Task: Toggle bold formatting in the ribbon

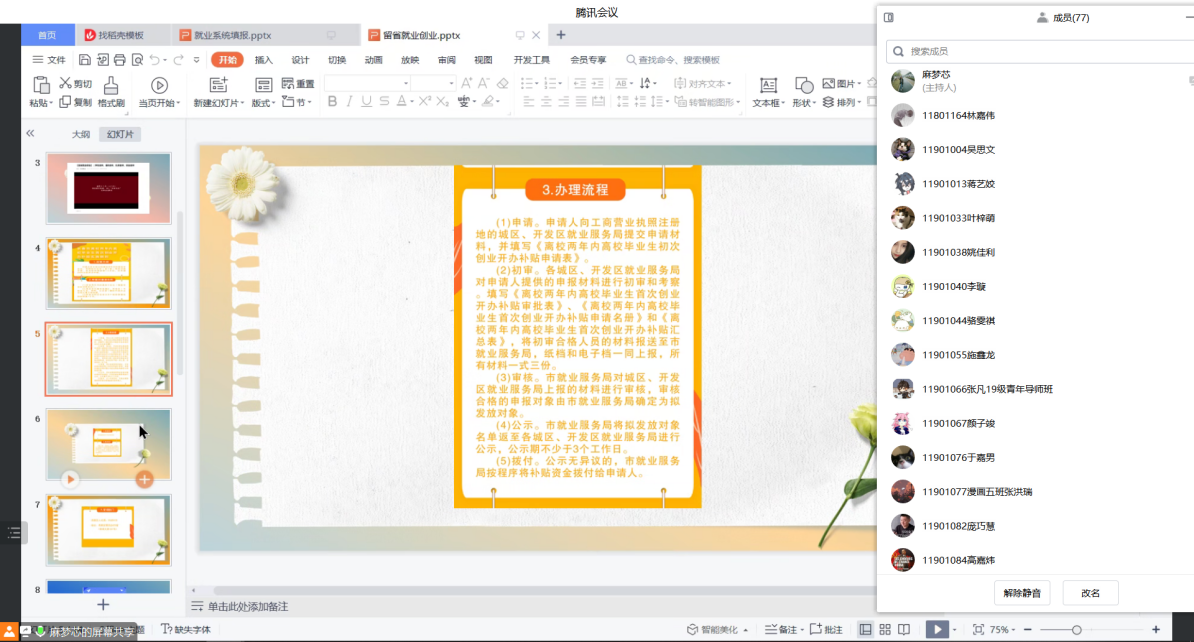Action: click(333, 102)
